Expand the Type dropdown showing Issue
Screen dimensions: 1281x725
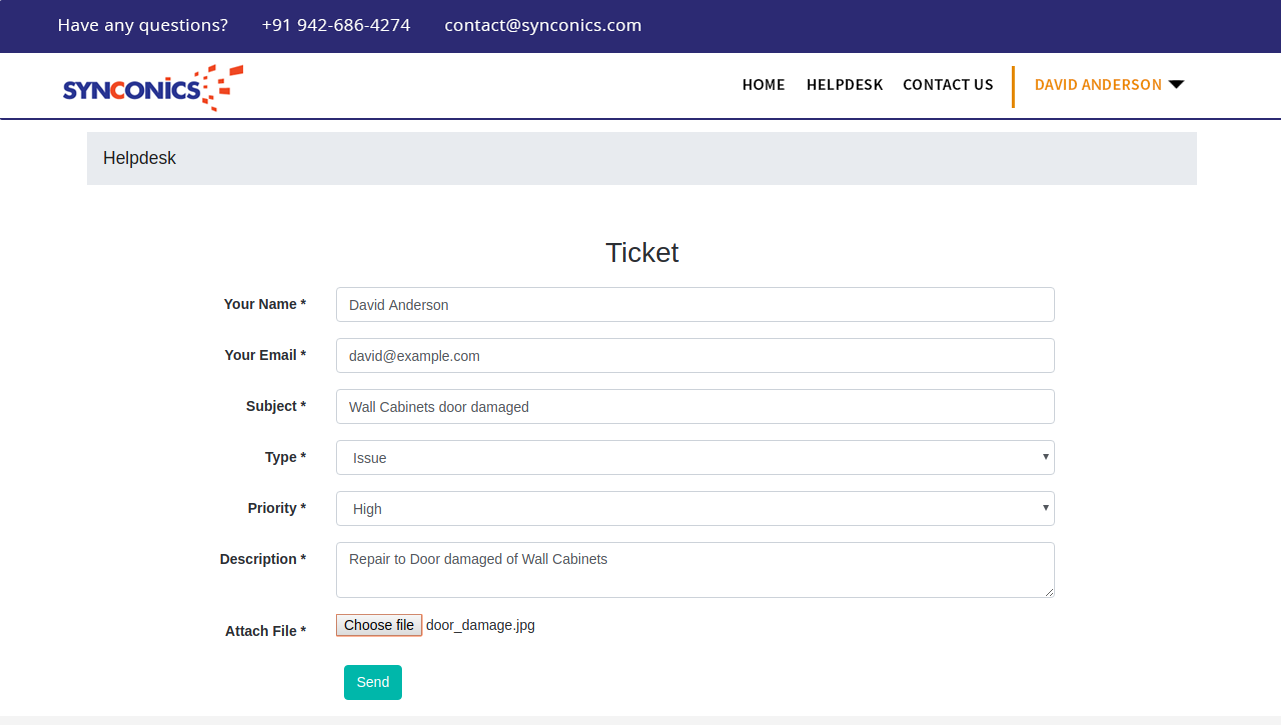click(694, 458)
